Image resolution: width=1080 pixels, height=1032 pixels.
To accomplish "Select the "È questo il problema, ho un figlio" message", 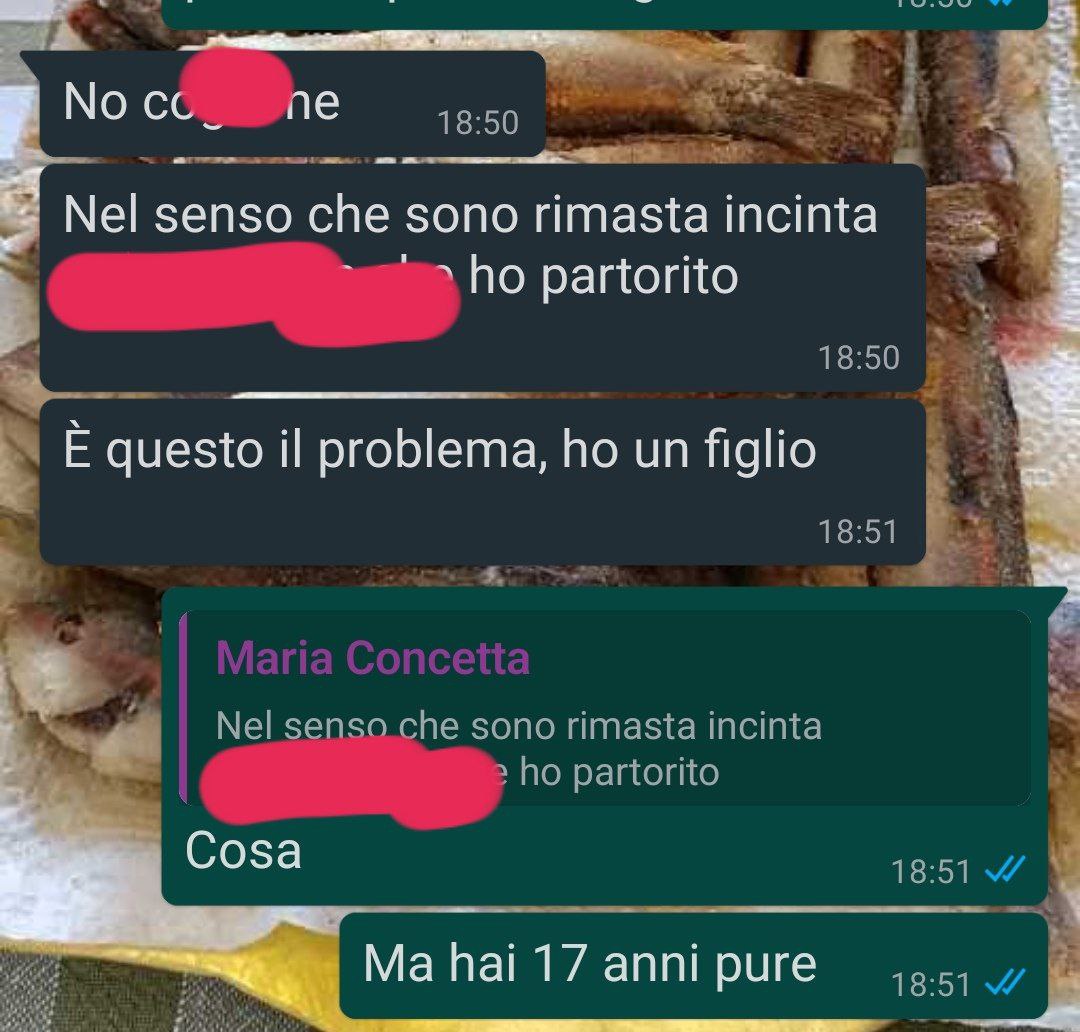I will [x=482, y=482].
